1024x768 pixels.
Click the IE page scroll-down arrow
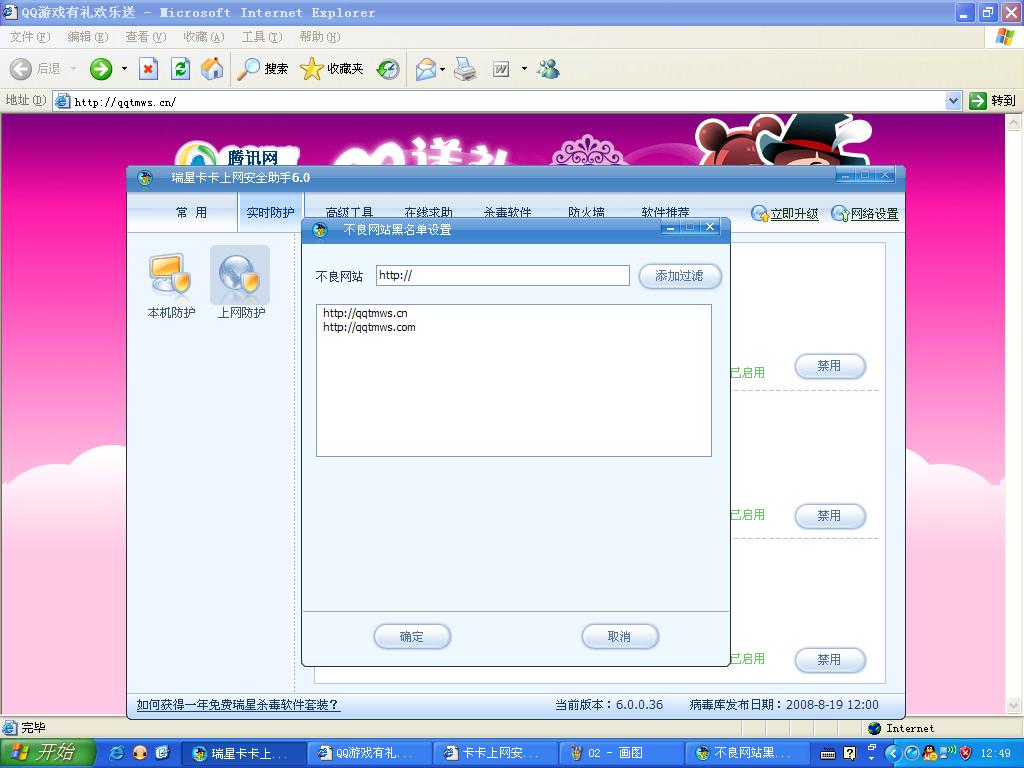(x=1013, y=706)
